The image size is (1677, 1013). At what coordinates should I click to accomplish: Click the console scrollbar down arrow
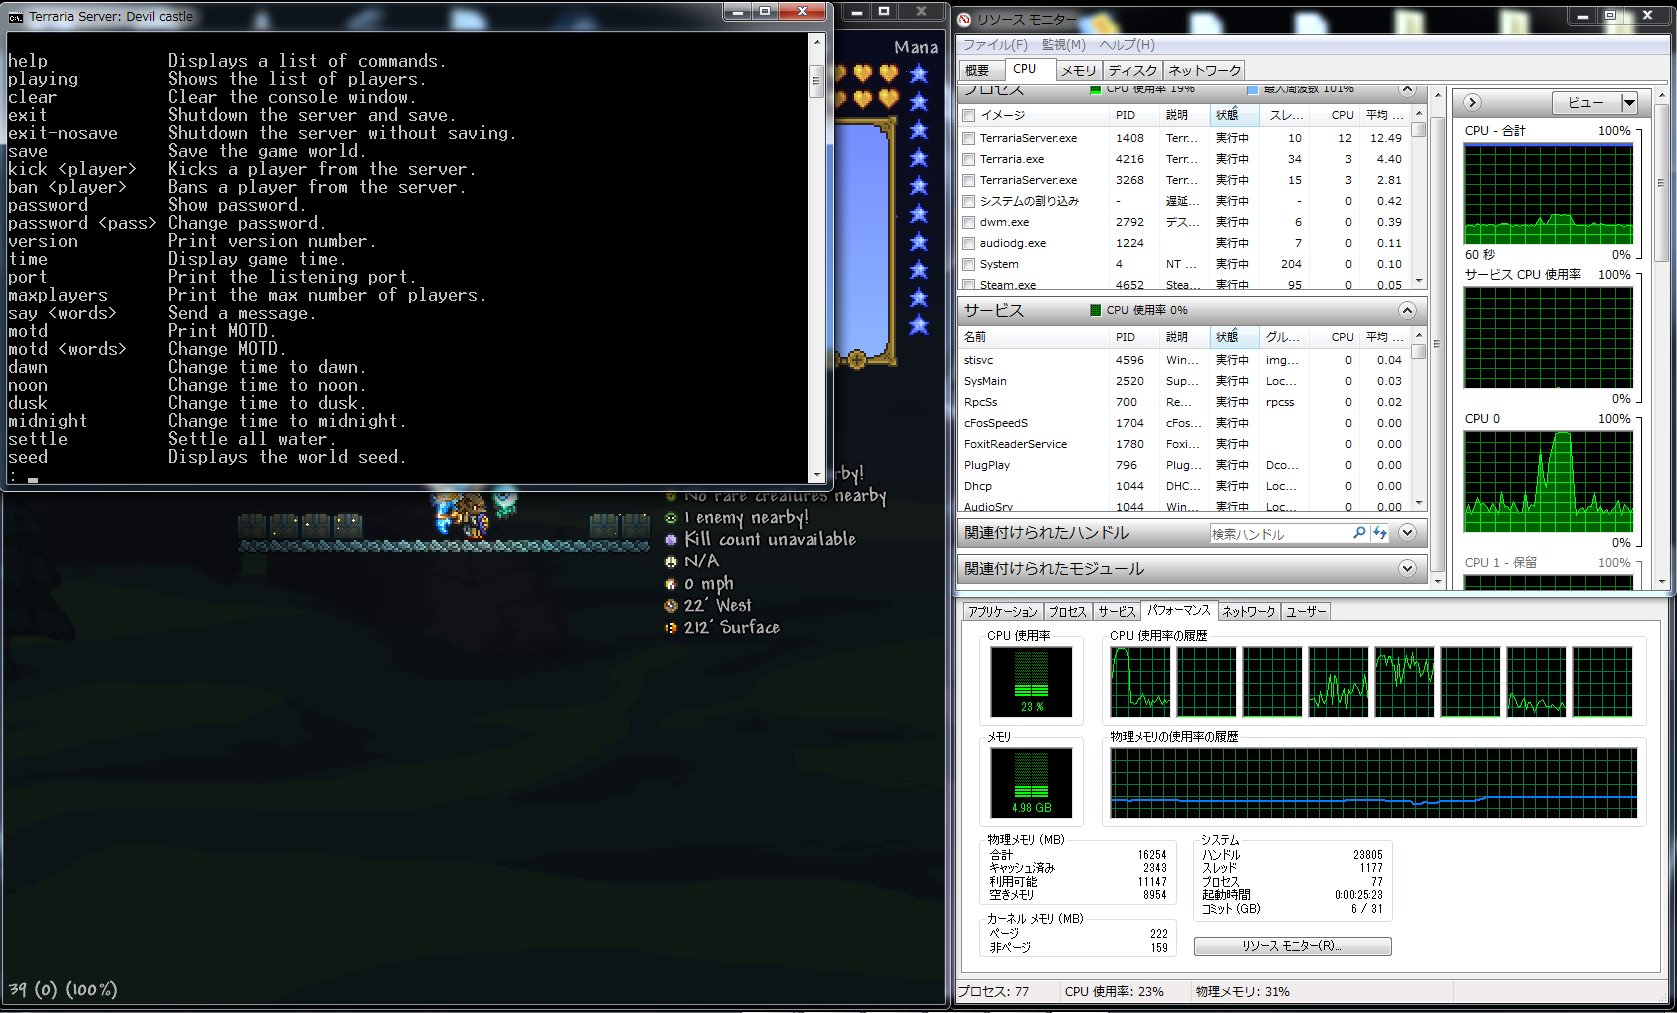pos(816,475)
